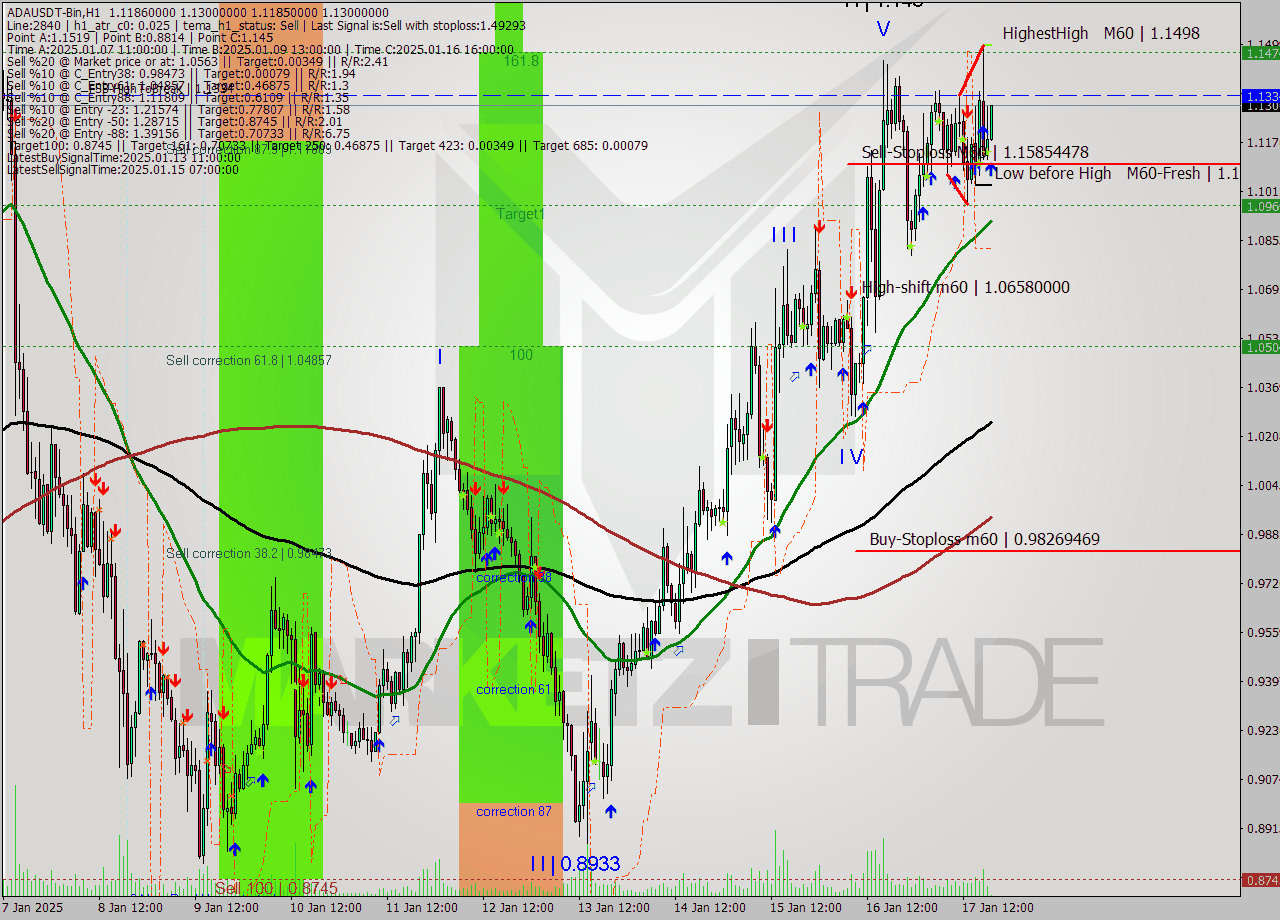The image size is (1280, 920).
Task: Select the 'HighestHigh M60 | 1.1498' label
Action: (x=1101, y=33)
